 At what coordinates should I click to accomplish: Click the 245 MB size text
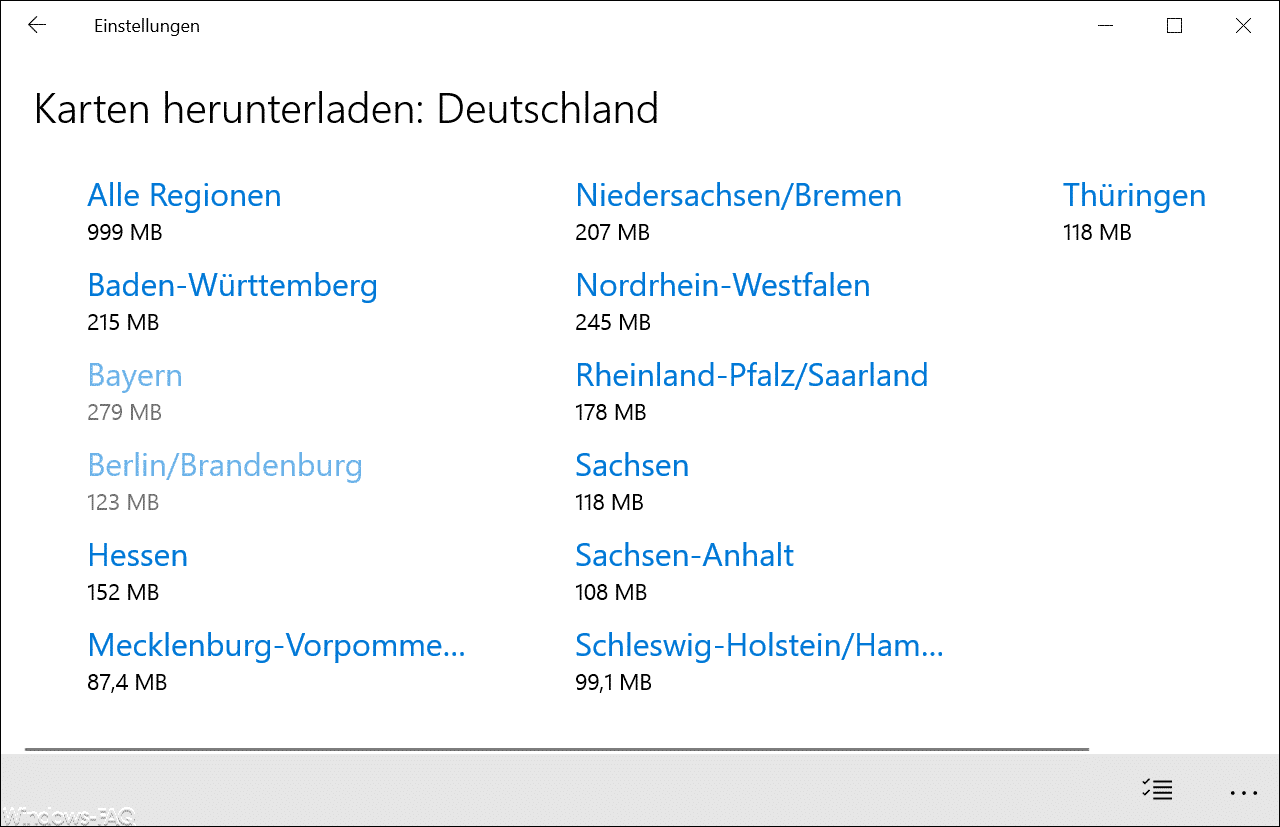[x=613, y=323]
